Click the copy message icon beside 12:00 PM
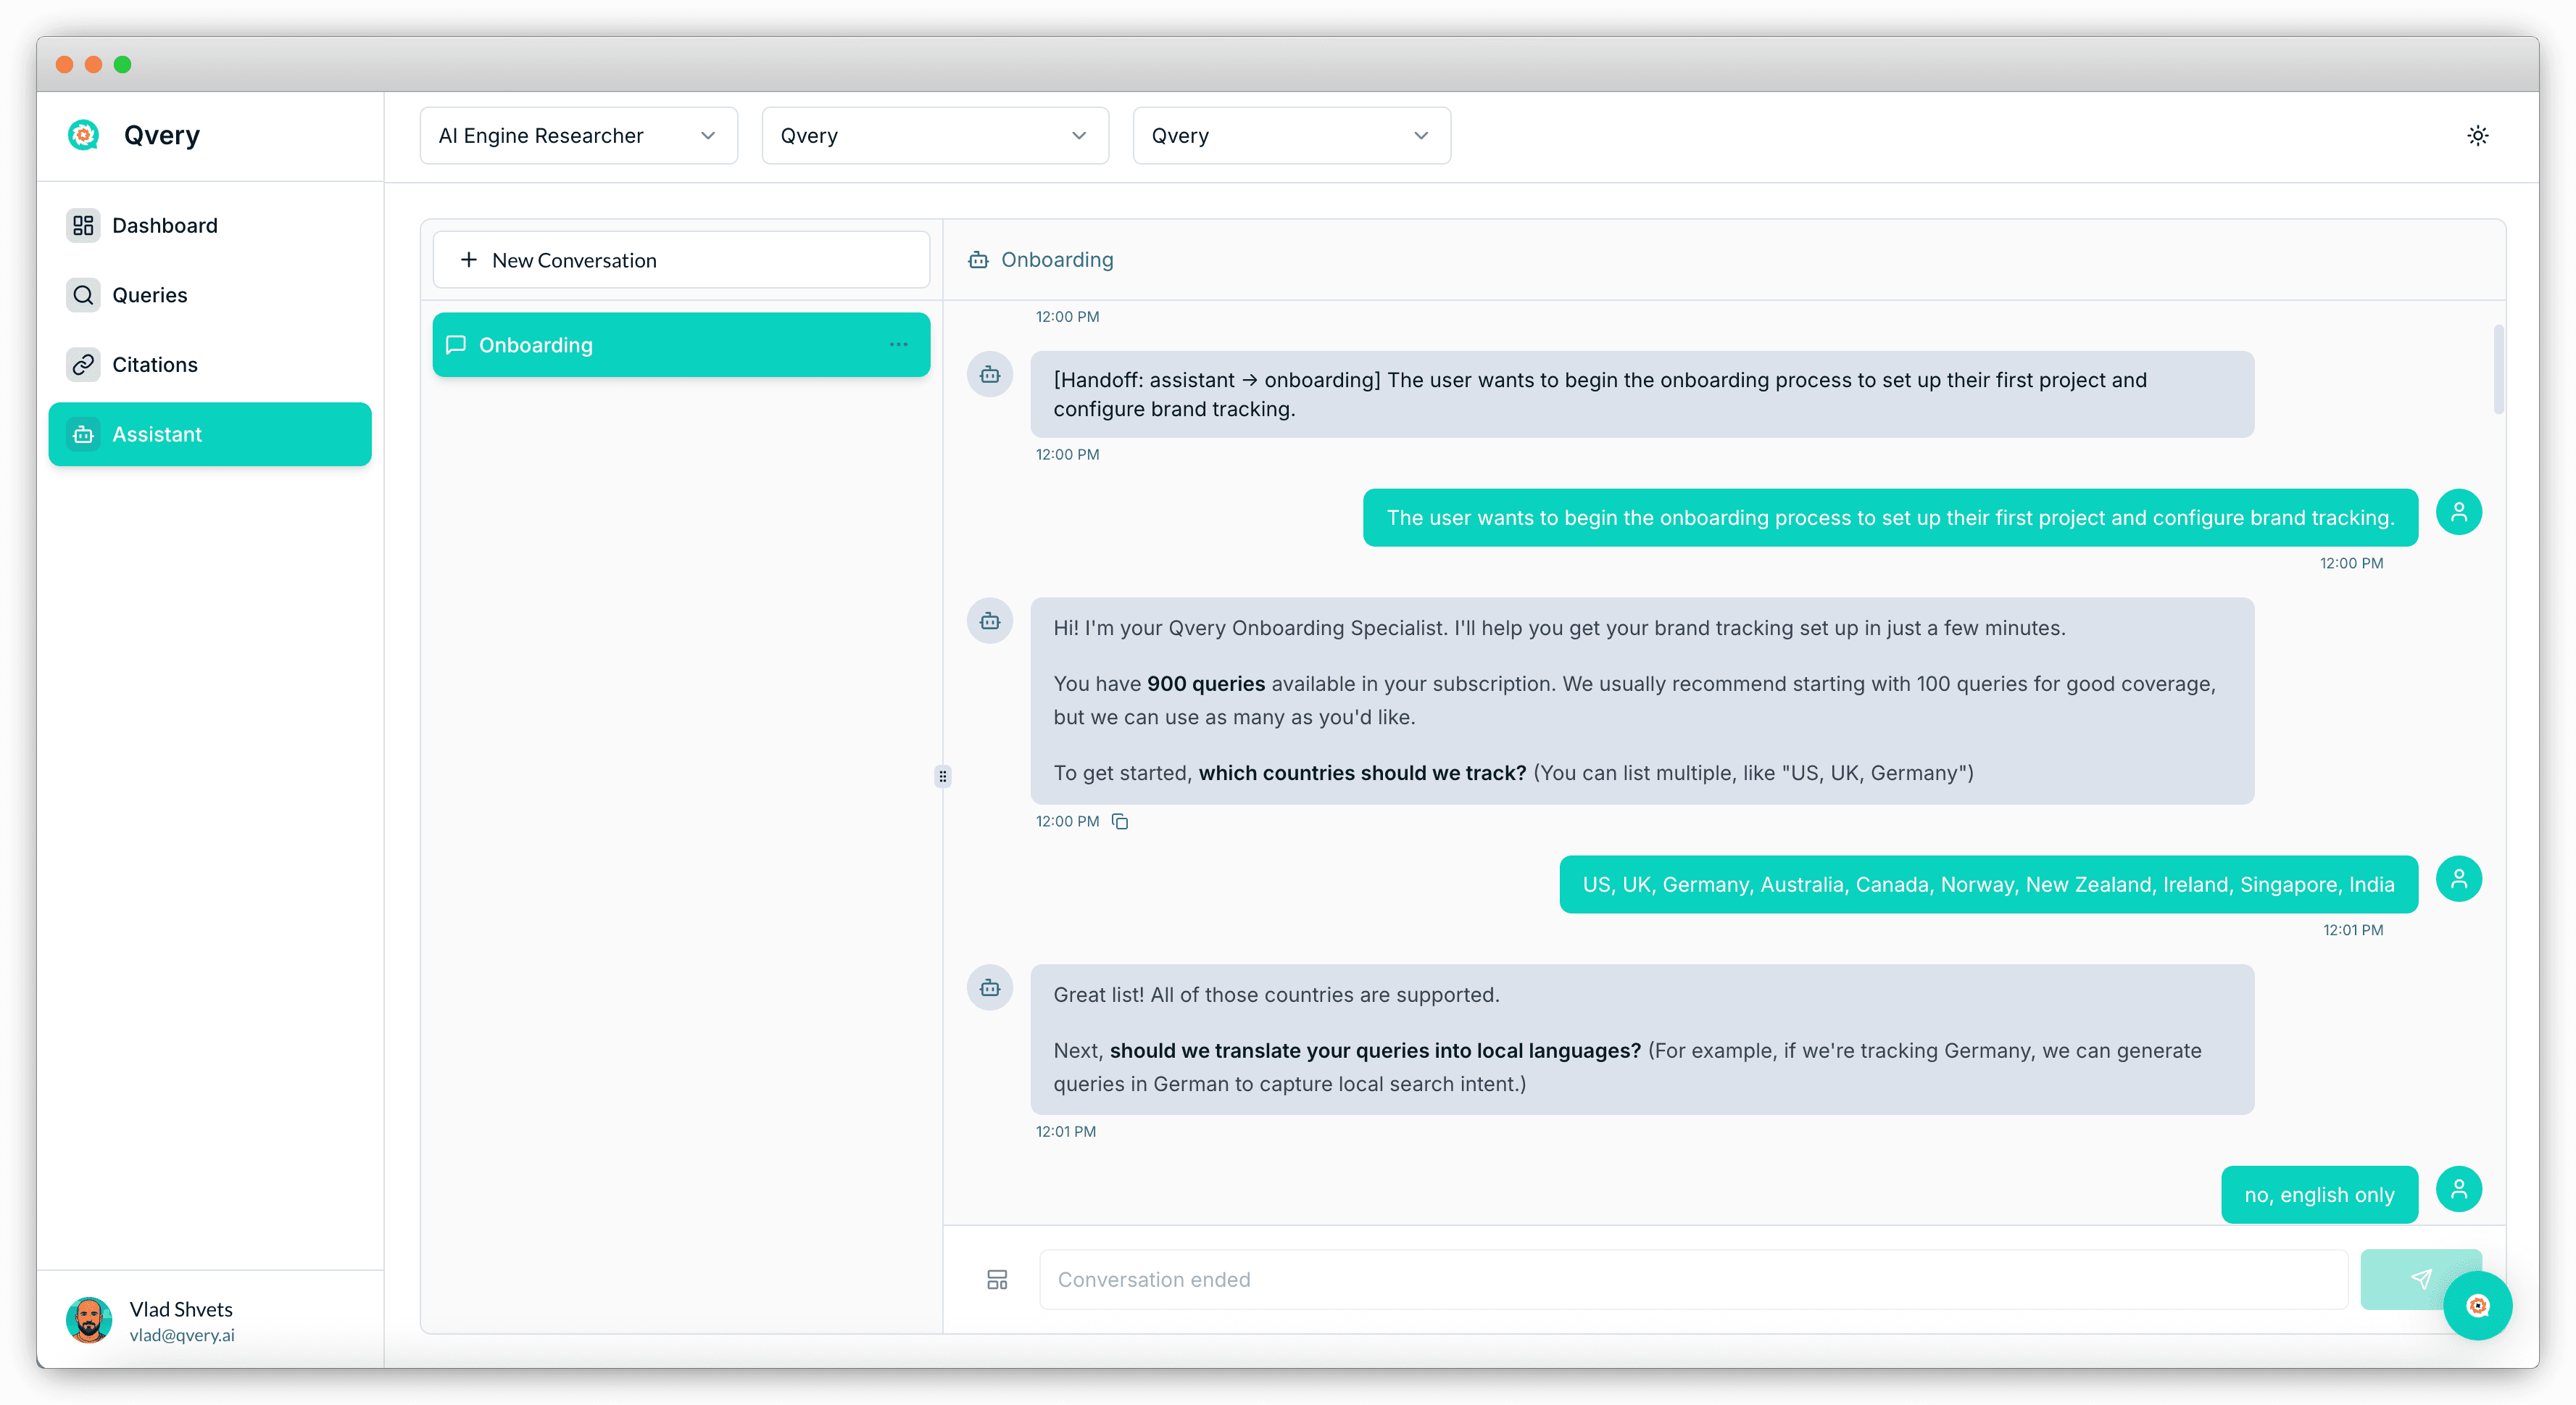 click(1120, 821)
